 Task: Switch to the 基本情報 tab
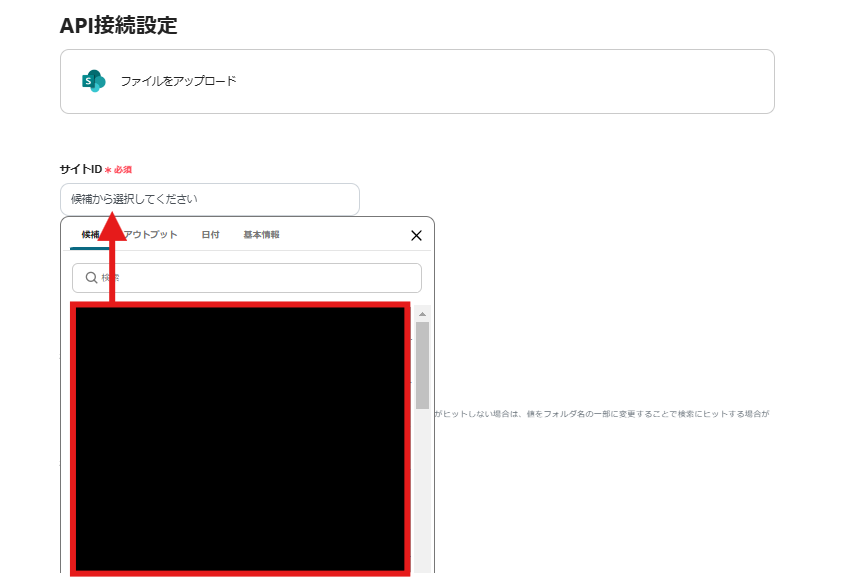click(x=261, y=234)
